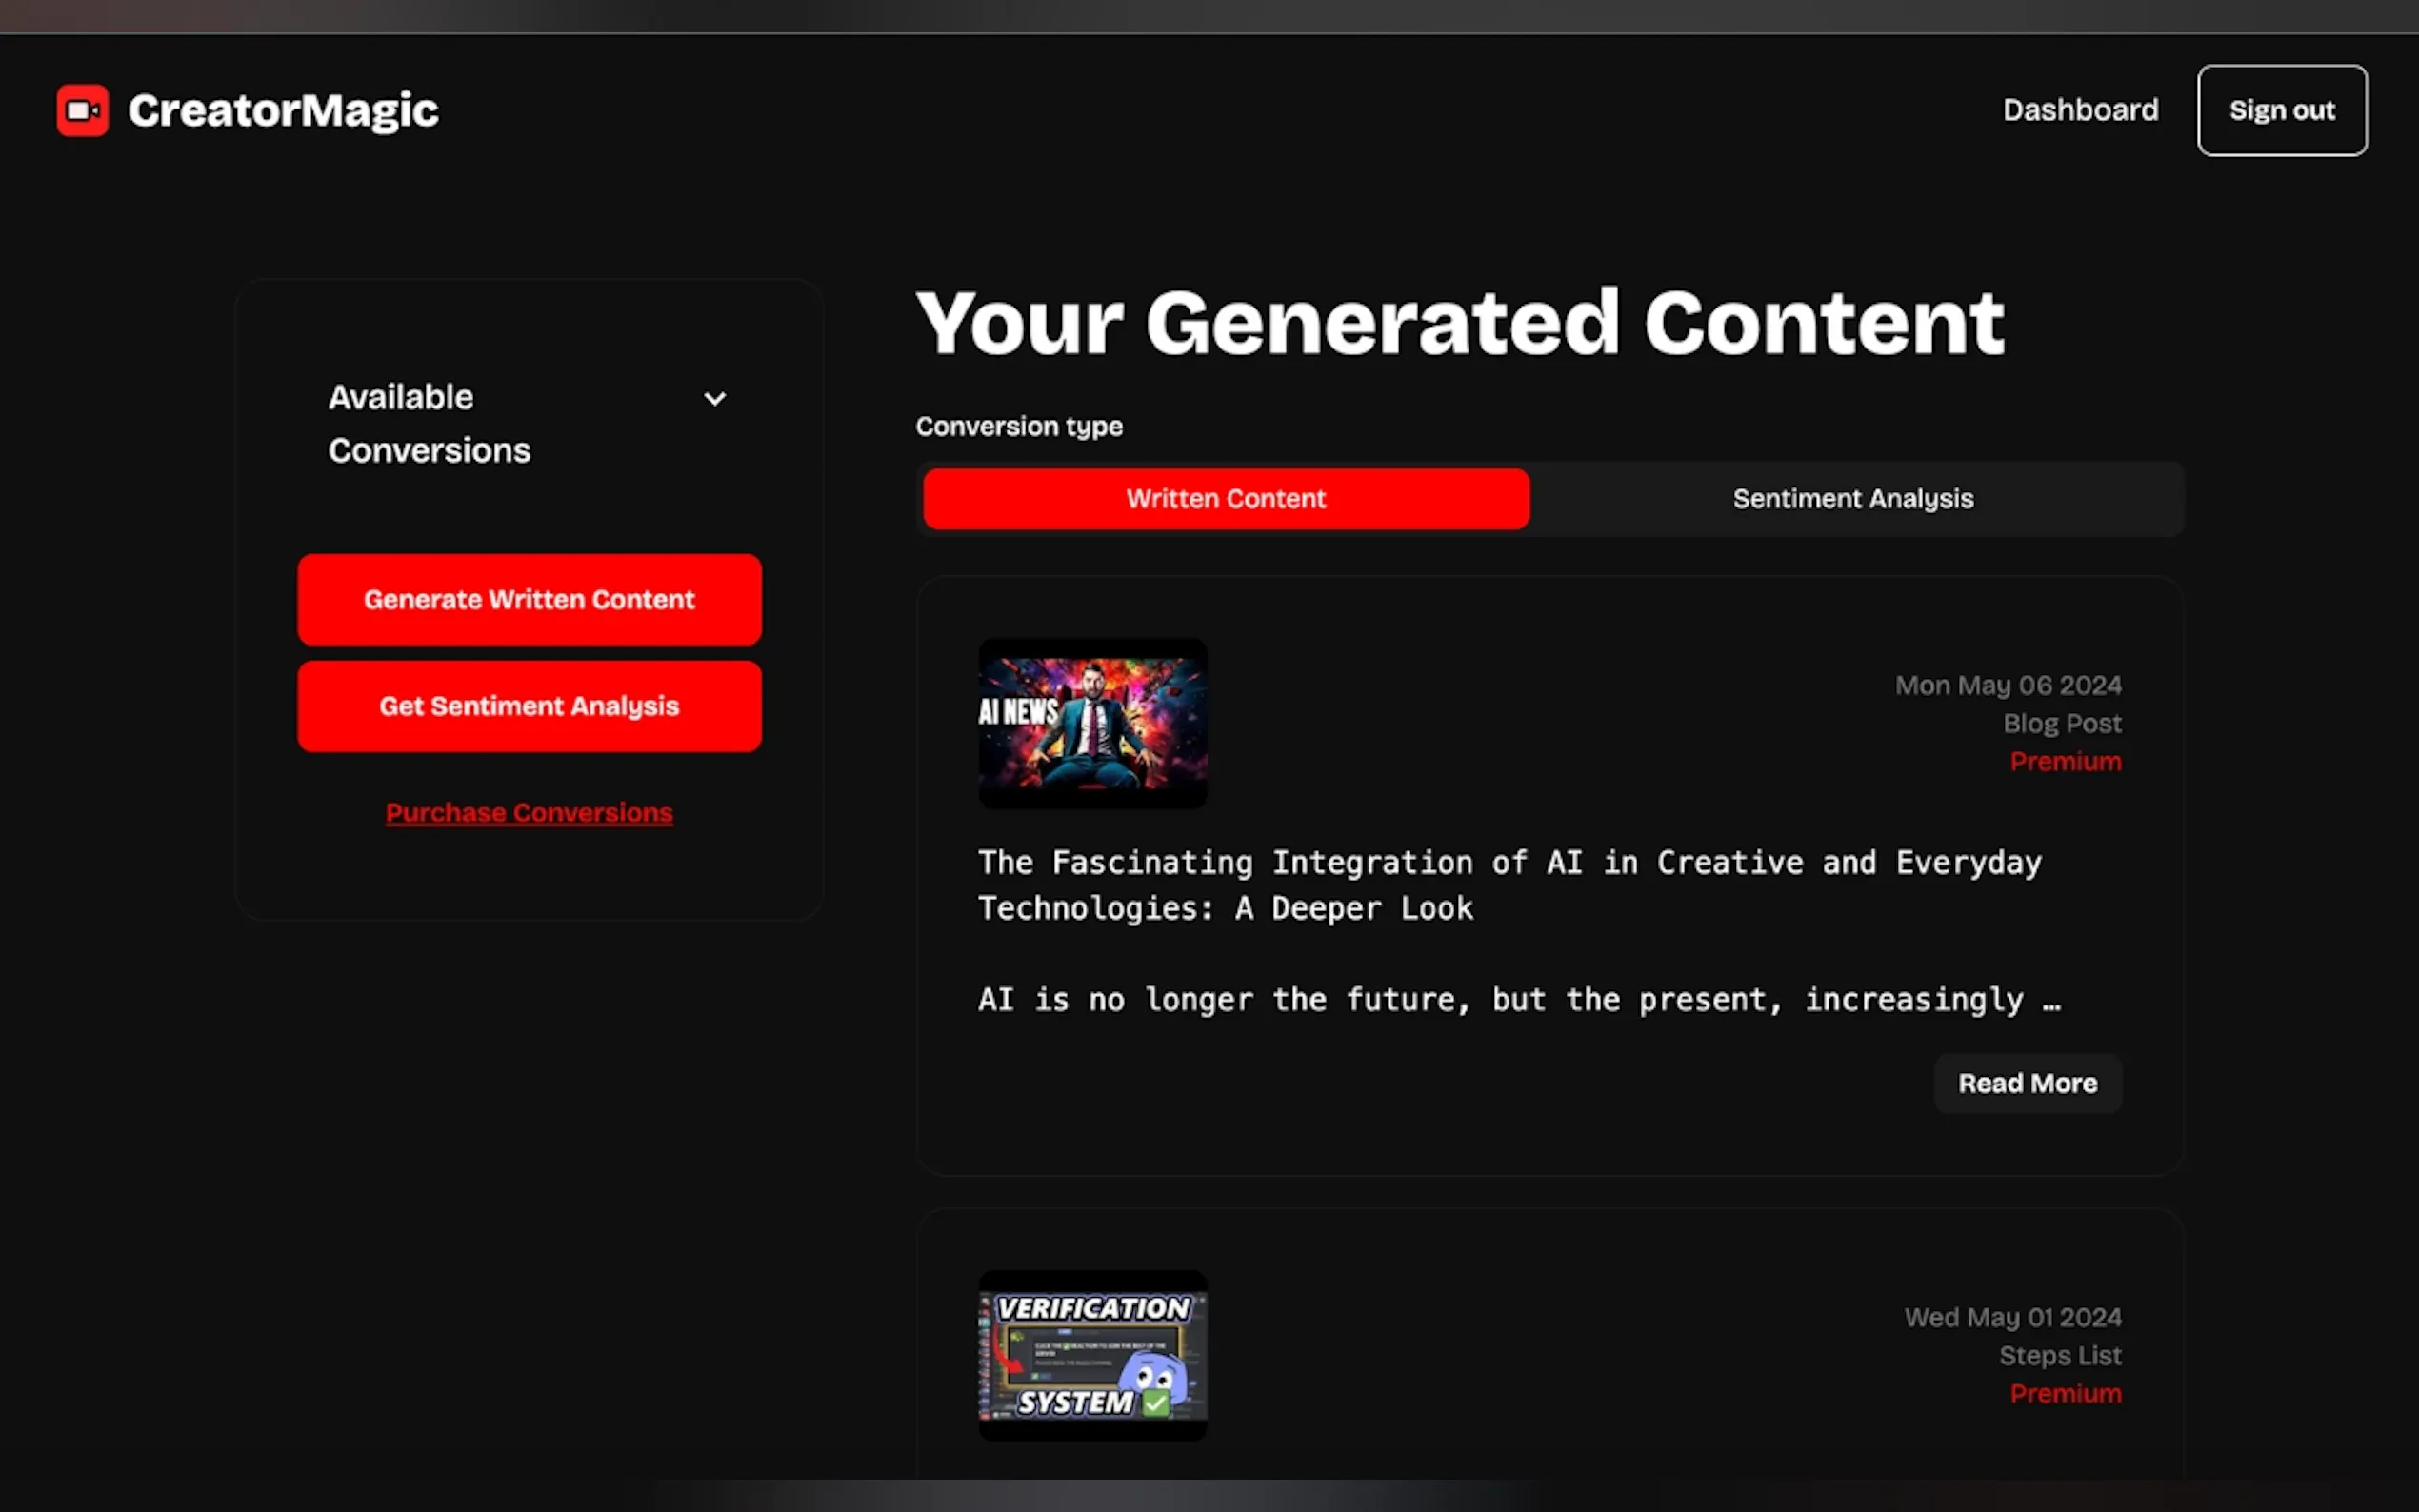Screen dimensions: 2419x1512
Task: Click the Fascinating Integration of AI title
Action: coord(1509,884)
